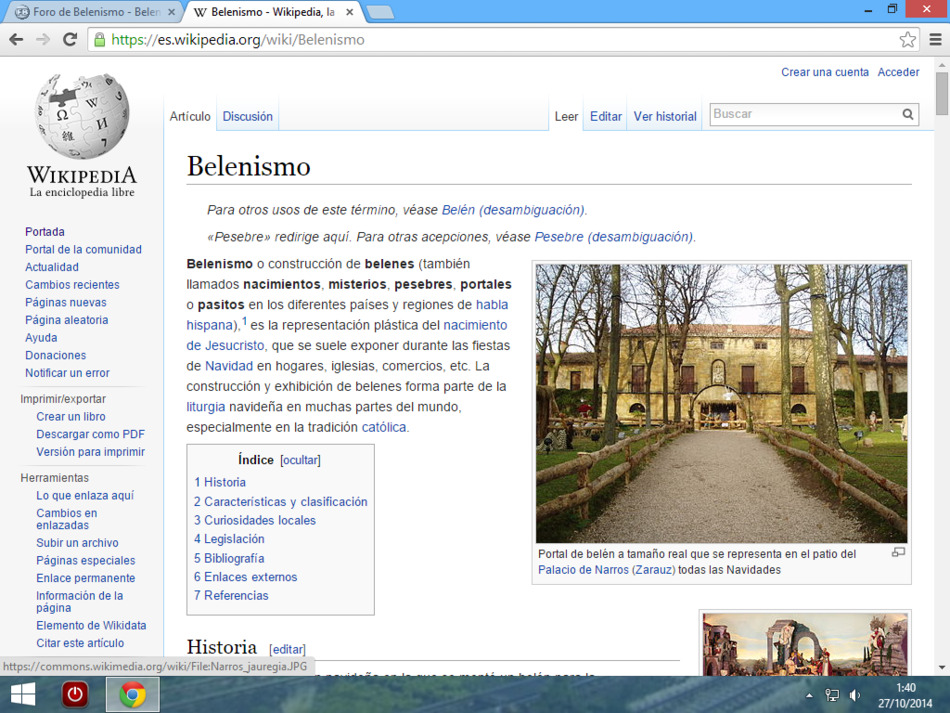Image resolution: width=950 pixels, height=713 pixels.
Task: Open Portal de la comunidad
Action: [x=83, y=249]
